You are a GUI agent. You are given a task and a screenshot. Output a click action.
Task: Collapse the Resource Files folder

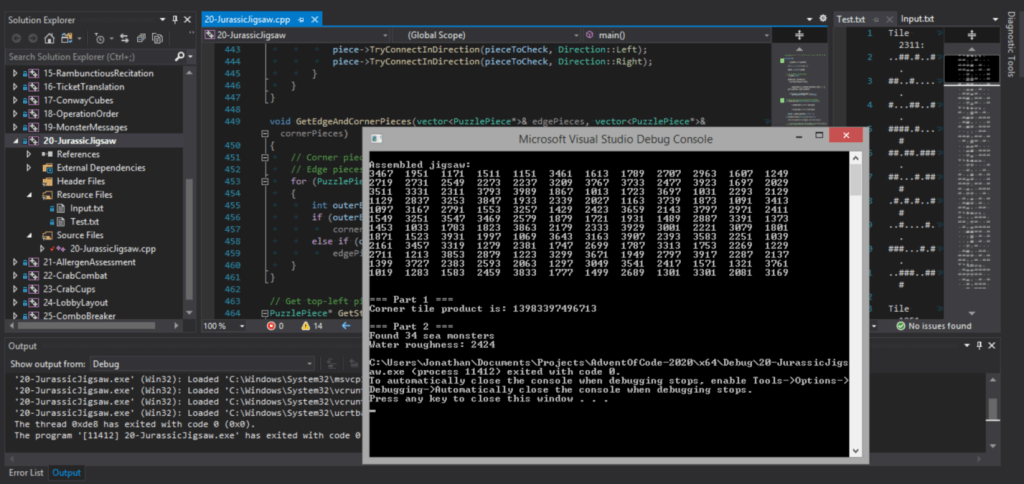pyautogui.click(x=29, y=195)
